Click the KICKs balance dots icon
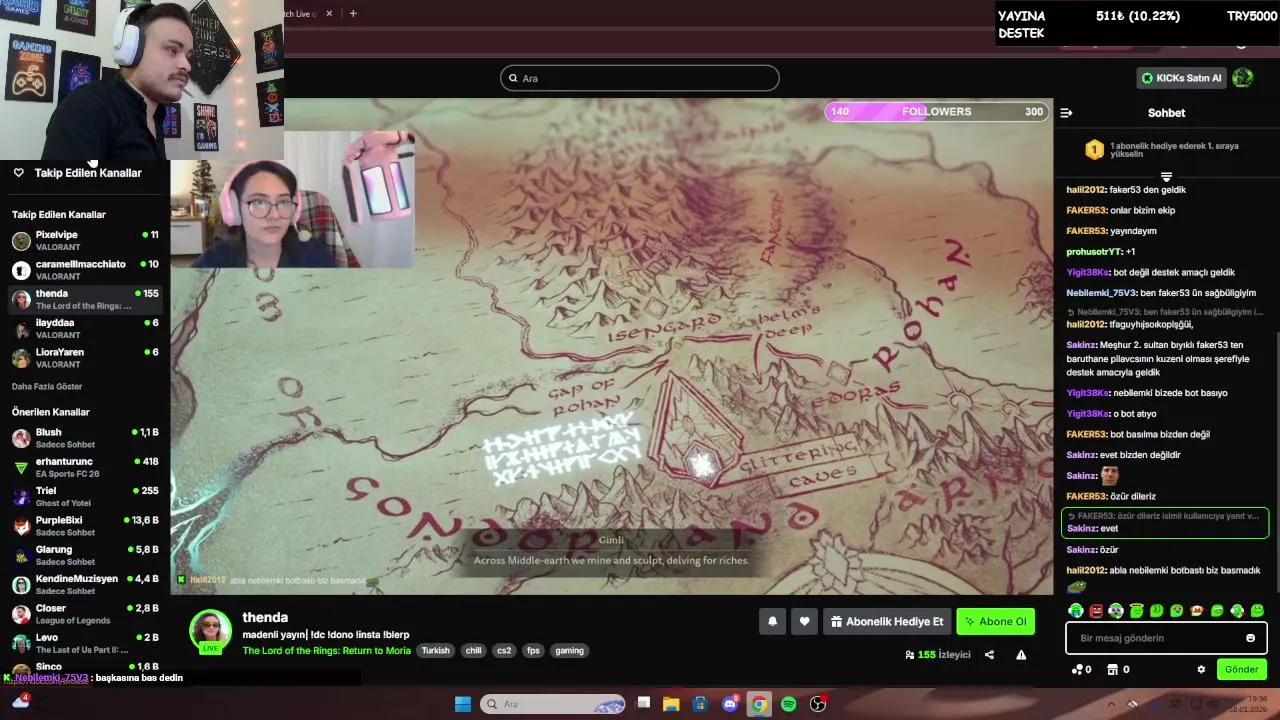This screenshot has width=1280, height=720. click(x=1081, y=670)
